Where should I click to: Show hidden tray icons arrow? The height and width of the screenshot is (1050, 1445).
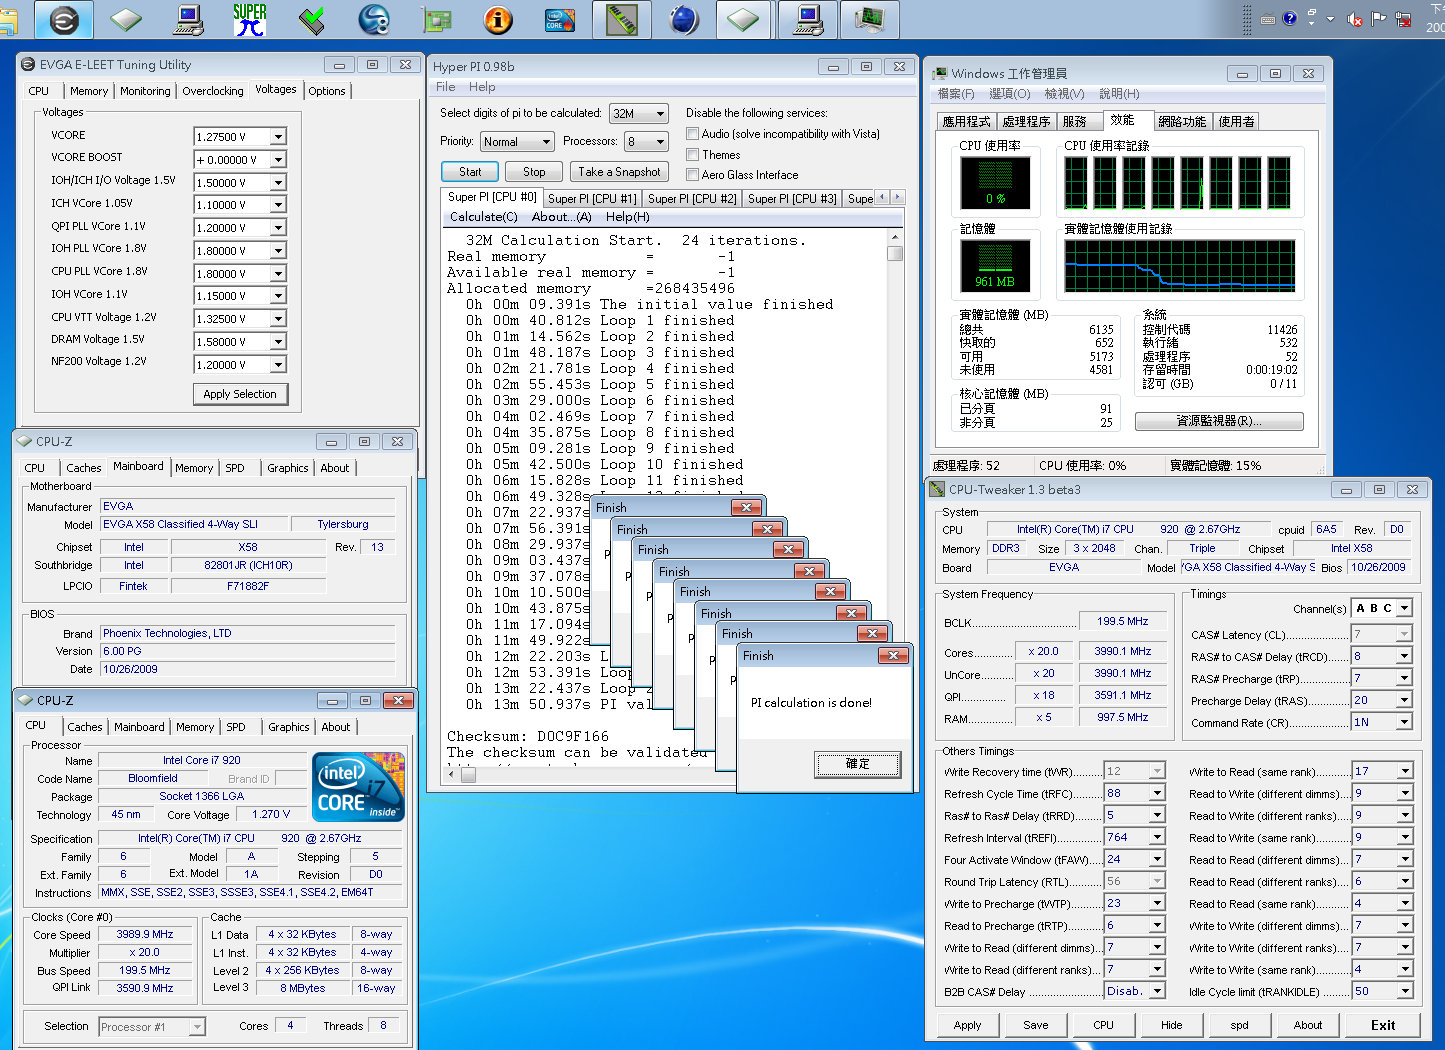[1330, 19]
